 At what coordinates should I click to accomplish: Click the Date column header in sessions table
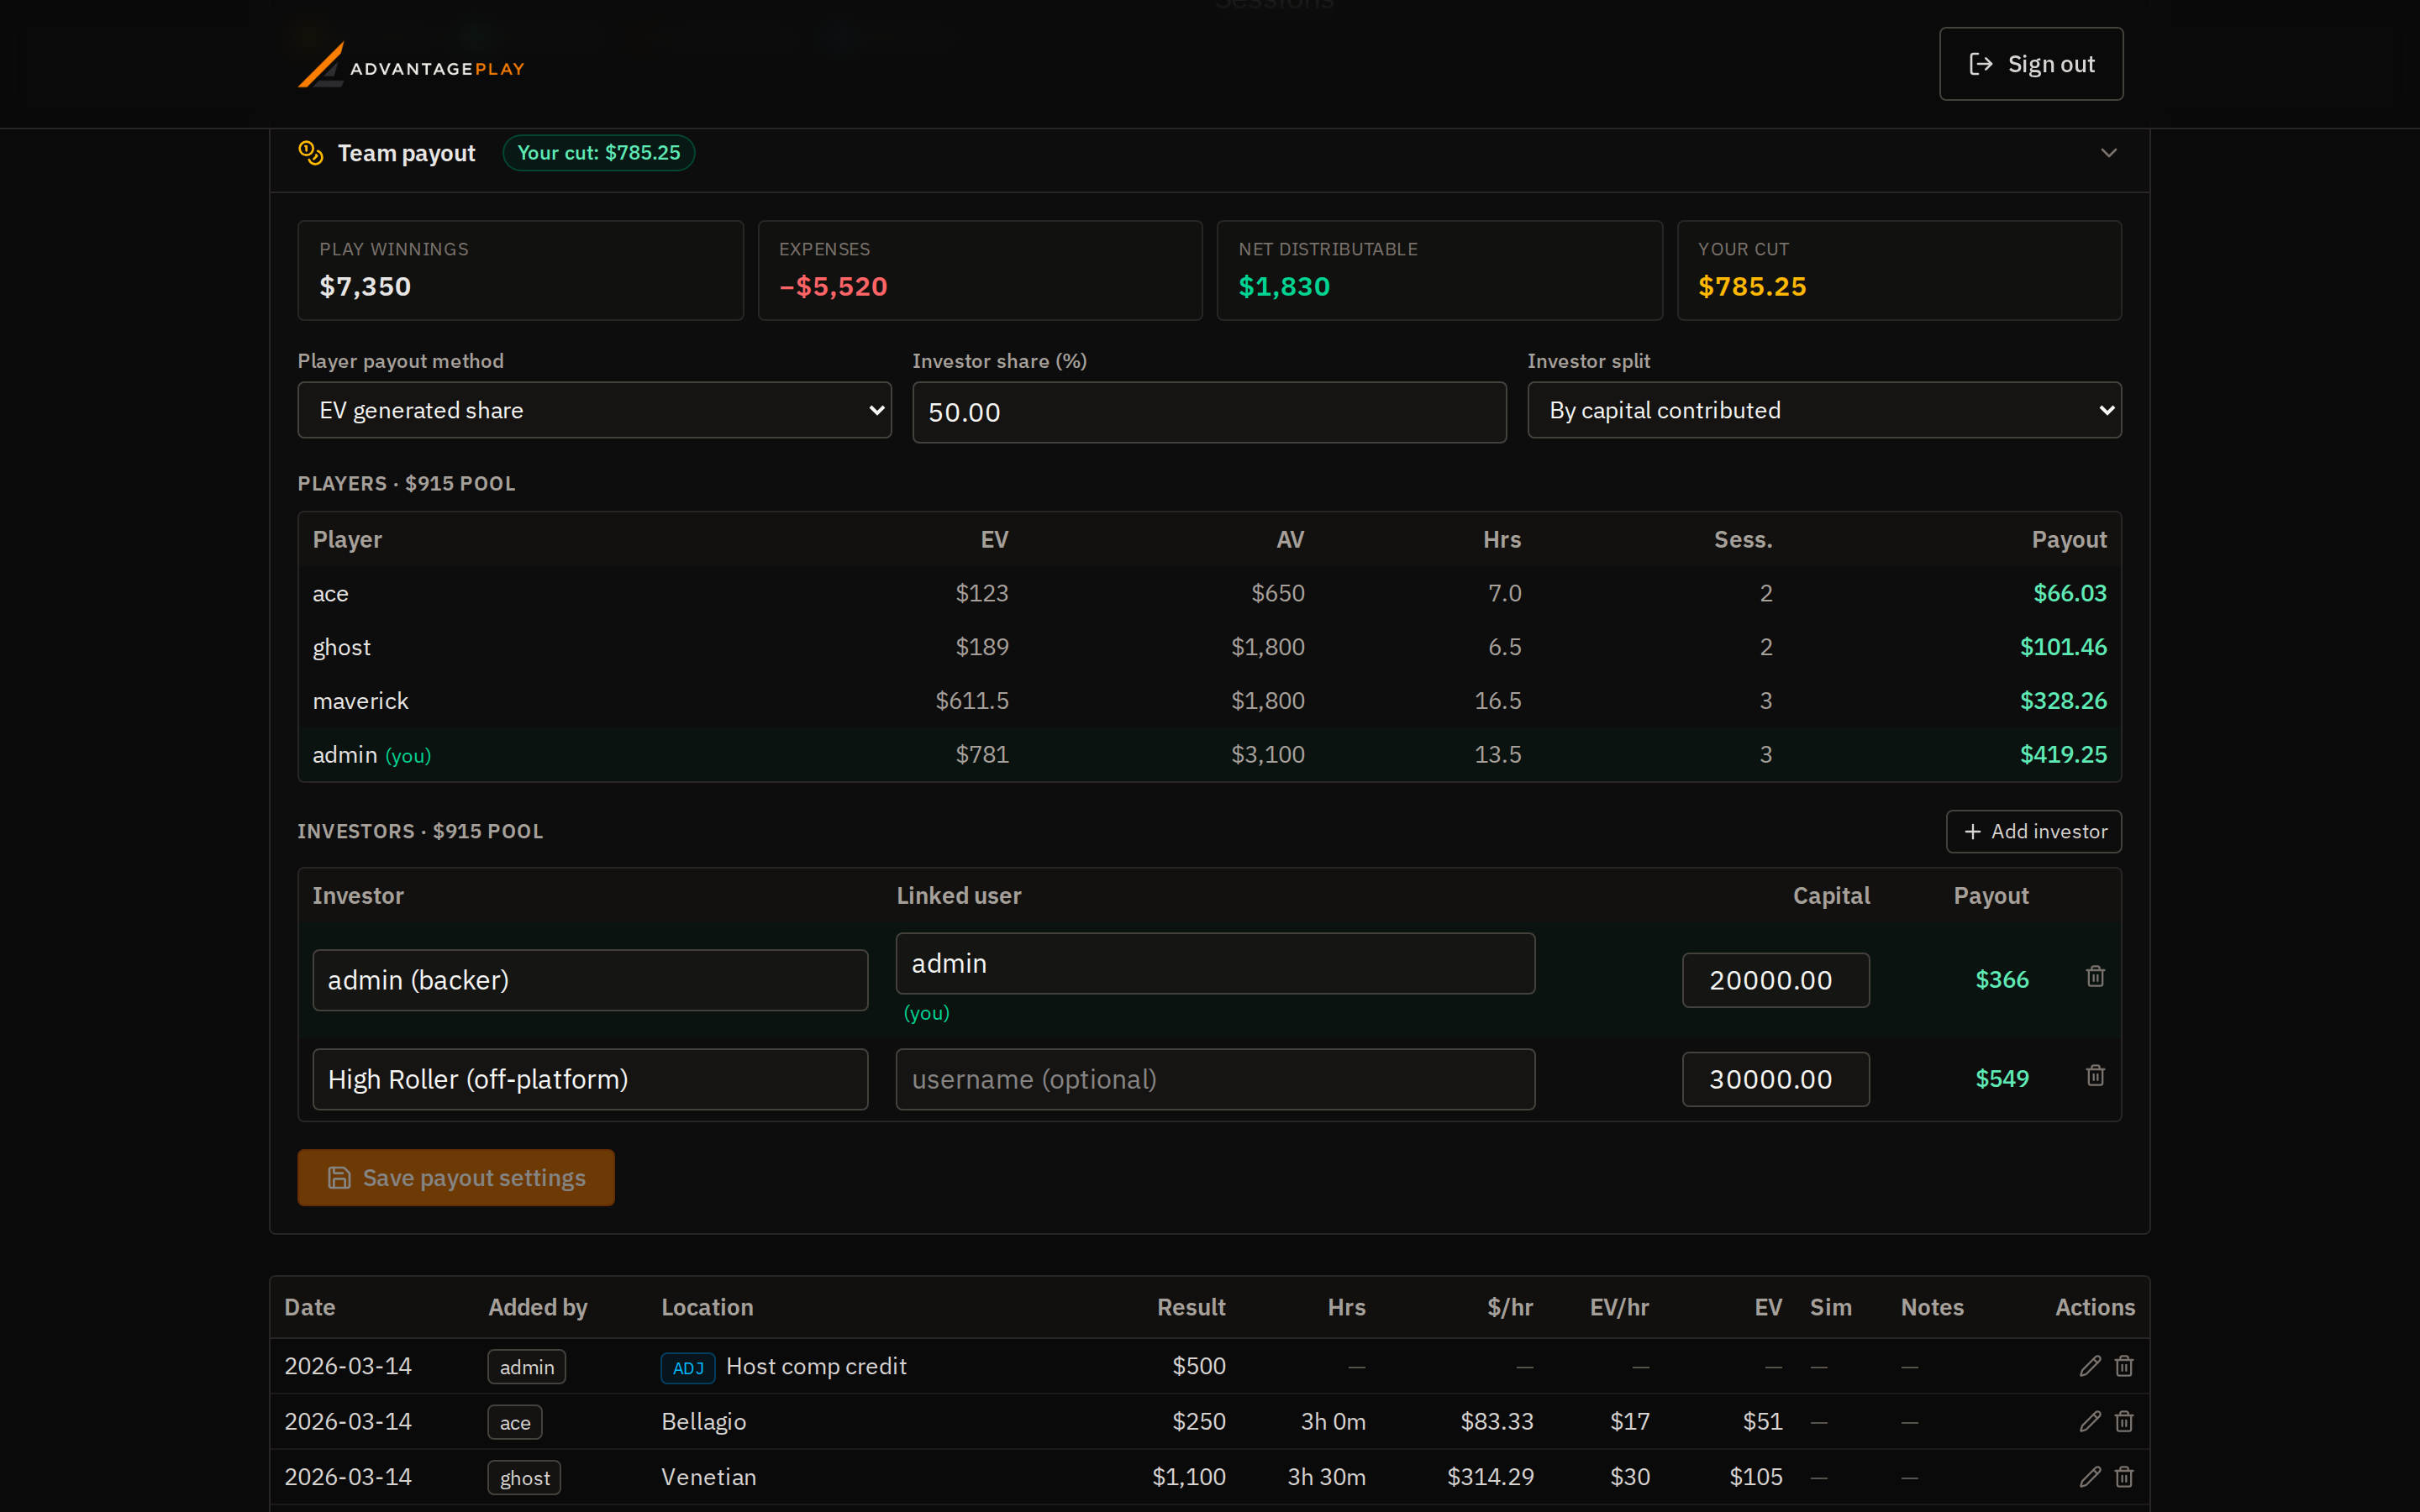(x=310, y=1307)
